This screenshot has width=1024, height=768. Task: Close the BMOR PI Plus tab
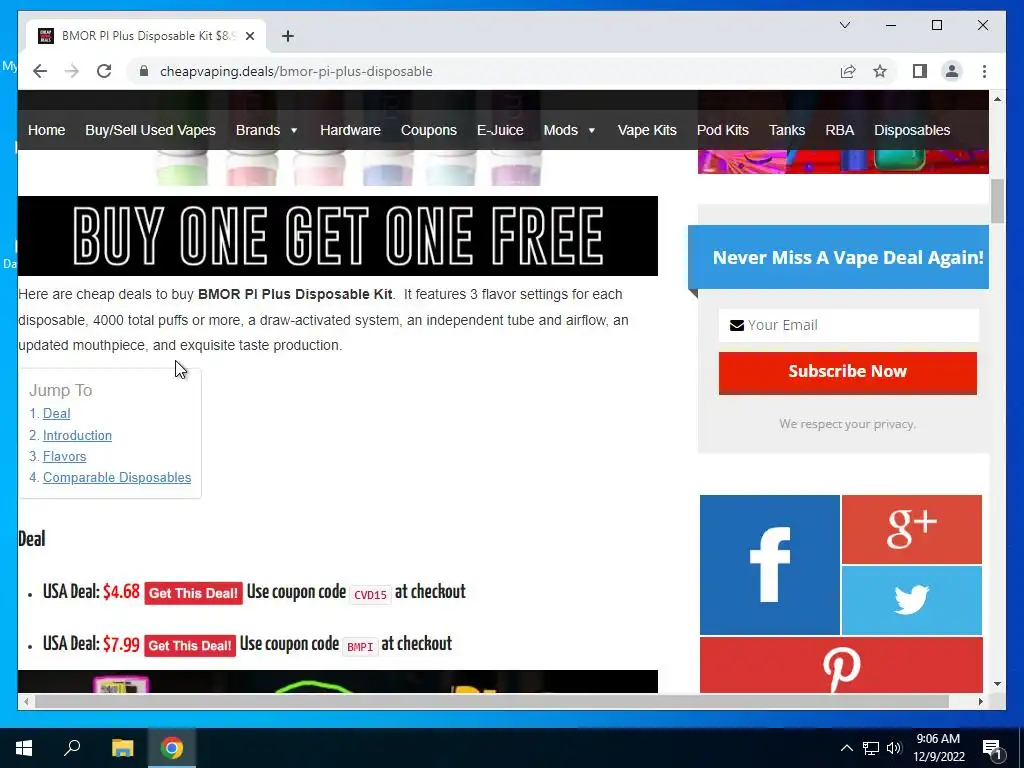coord(250,36)
